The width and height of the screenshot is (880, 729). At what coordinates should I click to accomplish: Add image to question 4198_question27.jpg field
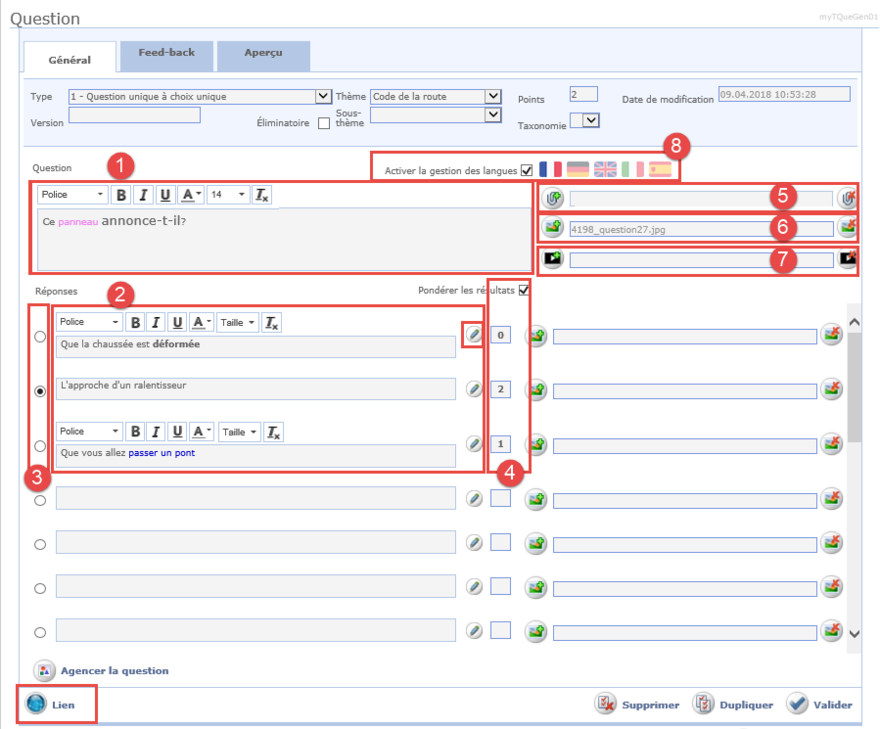point(553,228)
